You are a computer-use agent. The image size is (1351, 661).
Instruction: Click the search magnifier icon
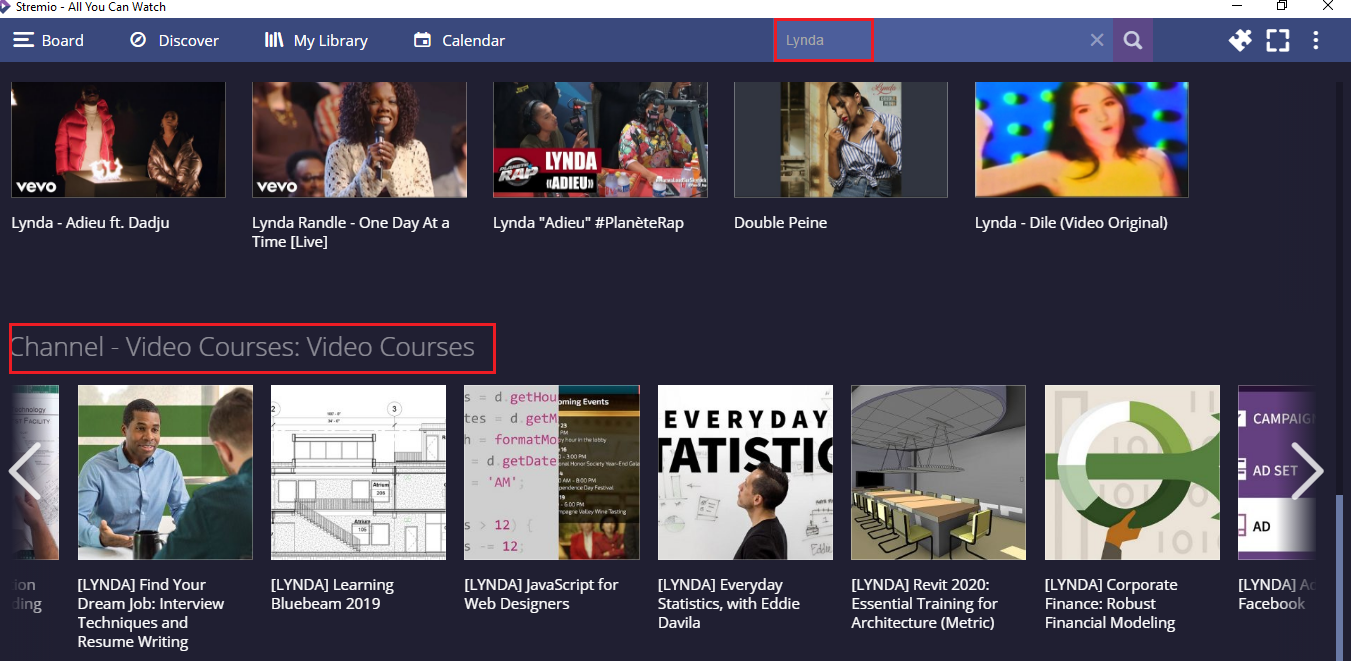point(1133,40)
